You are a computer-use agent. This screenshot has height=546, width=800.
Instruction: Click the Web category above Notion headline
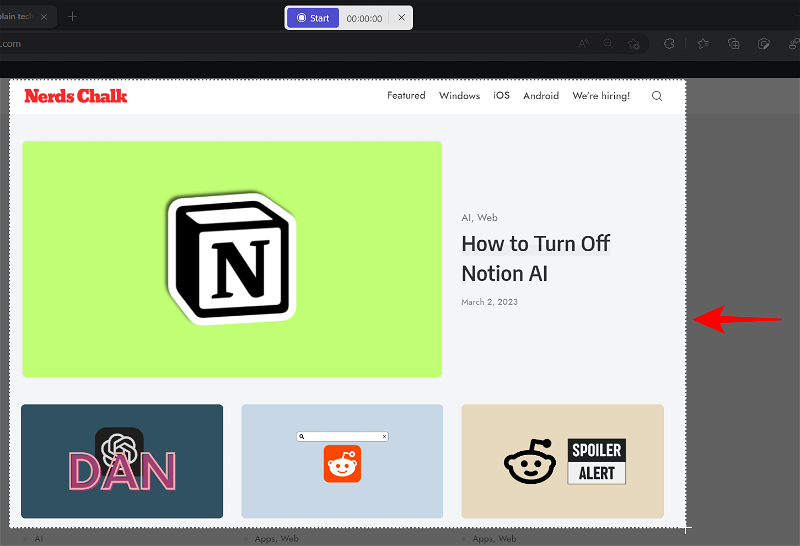click(487, 217)
